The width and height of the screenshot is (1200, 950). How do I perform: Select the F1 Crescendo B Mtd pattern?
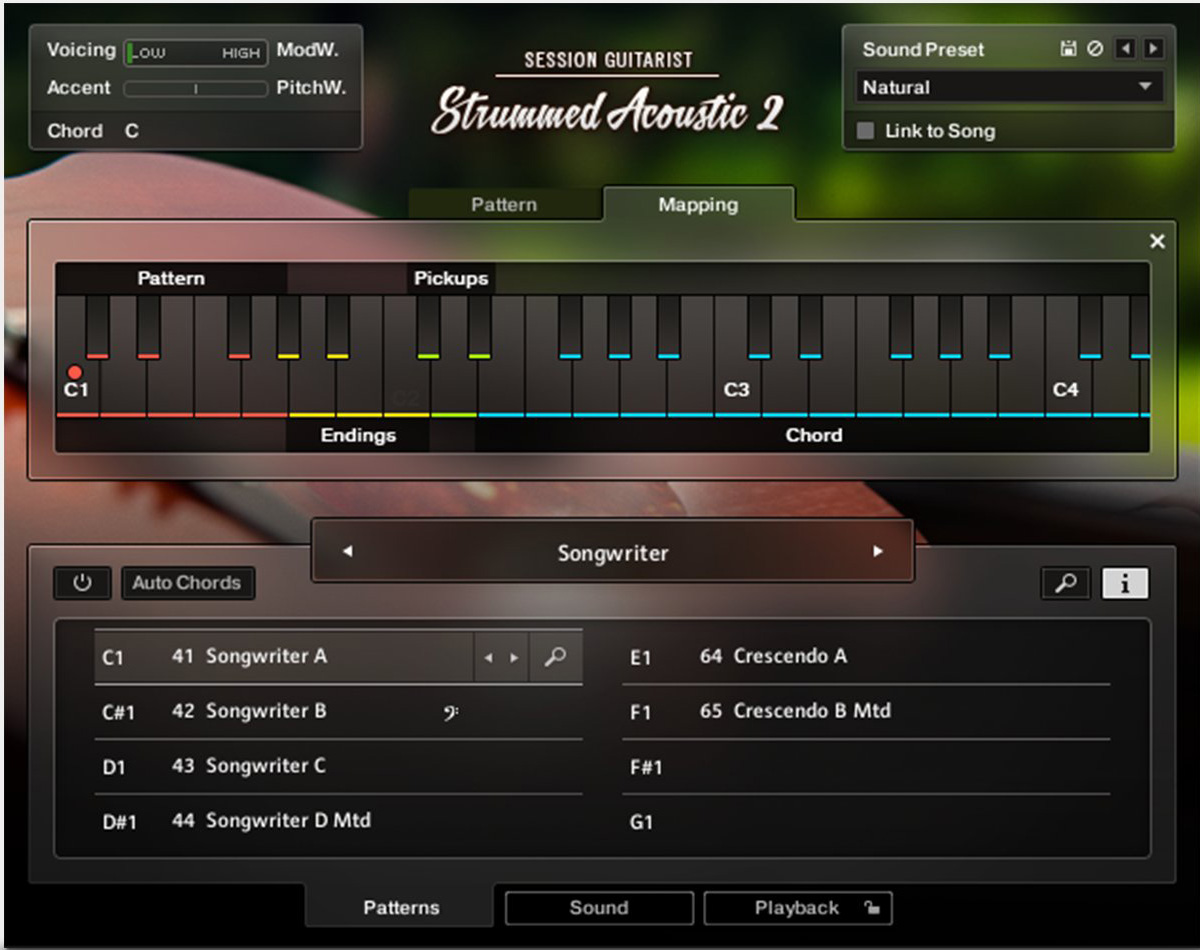[x=866, y=712]
